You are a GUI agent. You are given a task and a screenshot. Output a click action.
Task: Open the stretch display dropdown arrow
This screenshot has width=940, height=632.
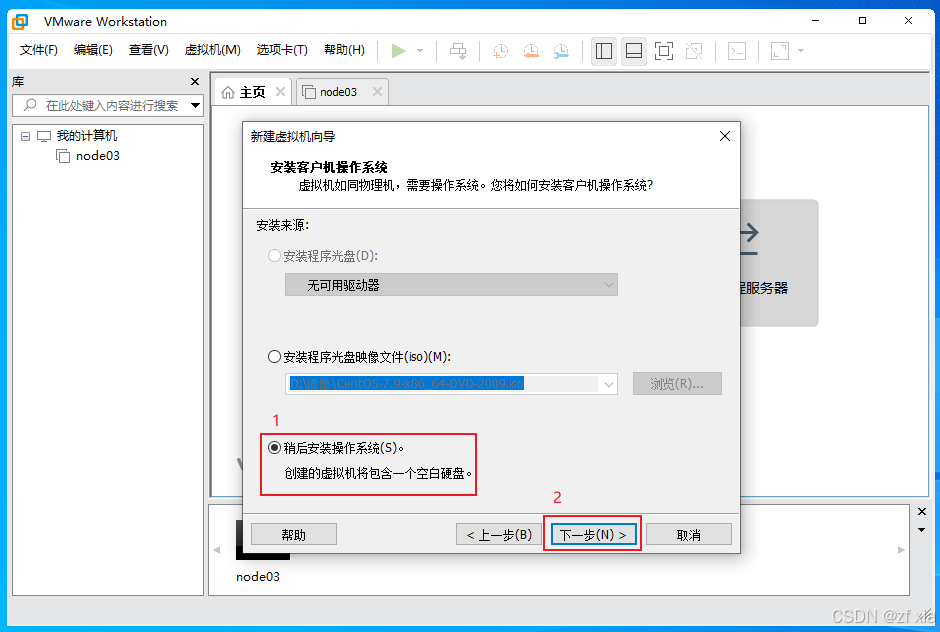[x=801, y=51]
